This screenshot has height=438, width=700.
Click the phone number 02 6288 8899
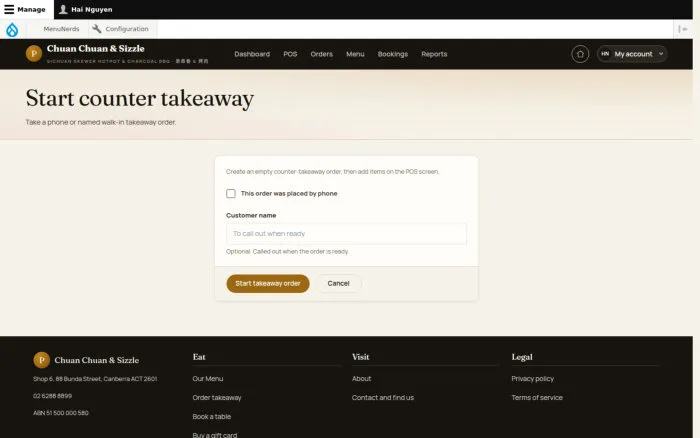point(52,396)
